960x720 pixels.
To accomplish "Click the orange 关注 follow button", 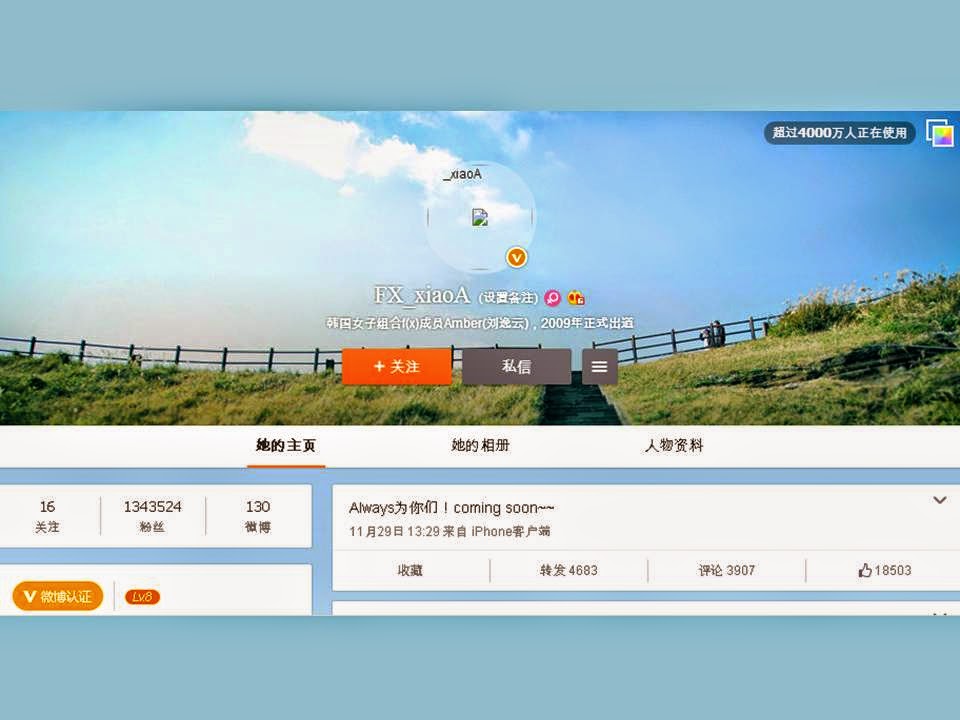I will click(397, 367).
